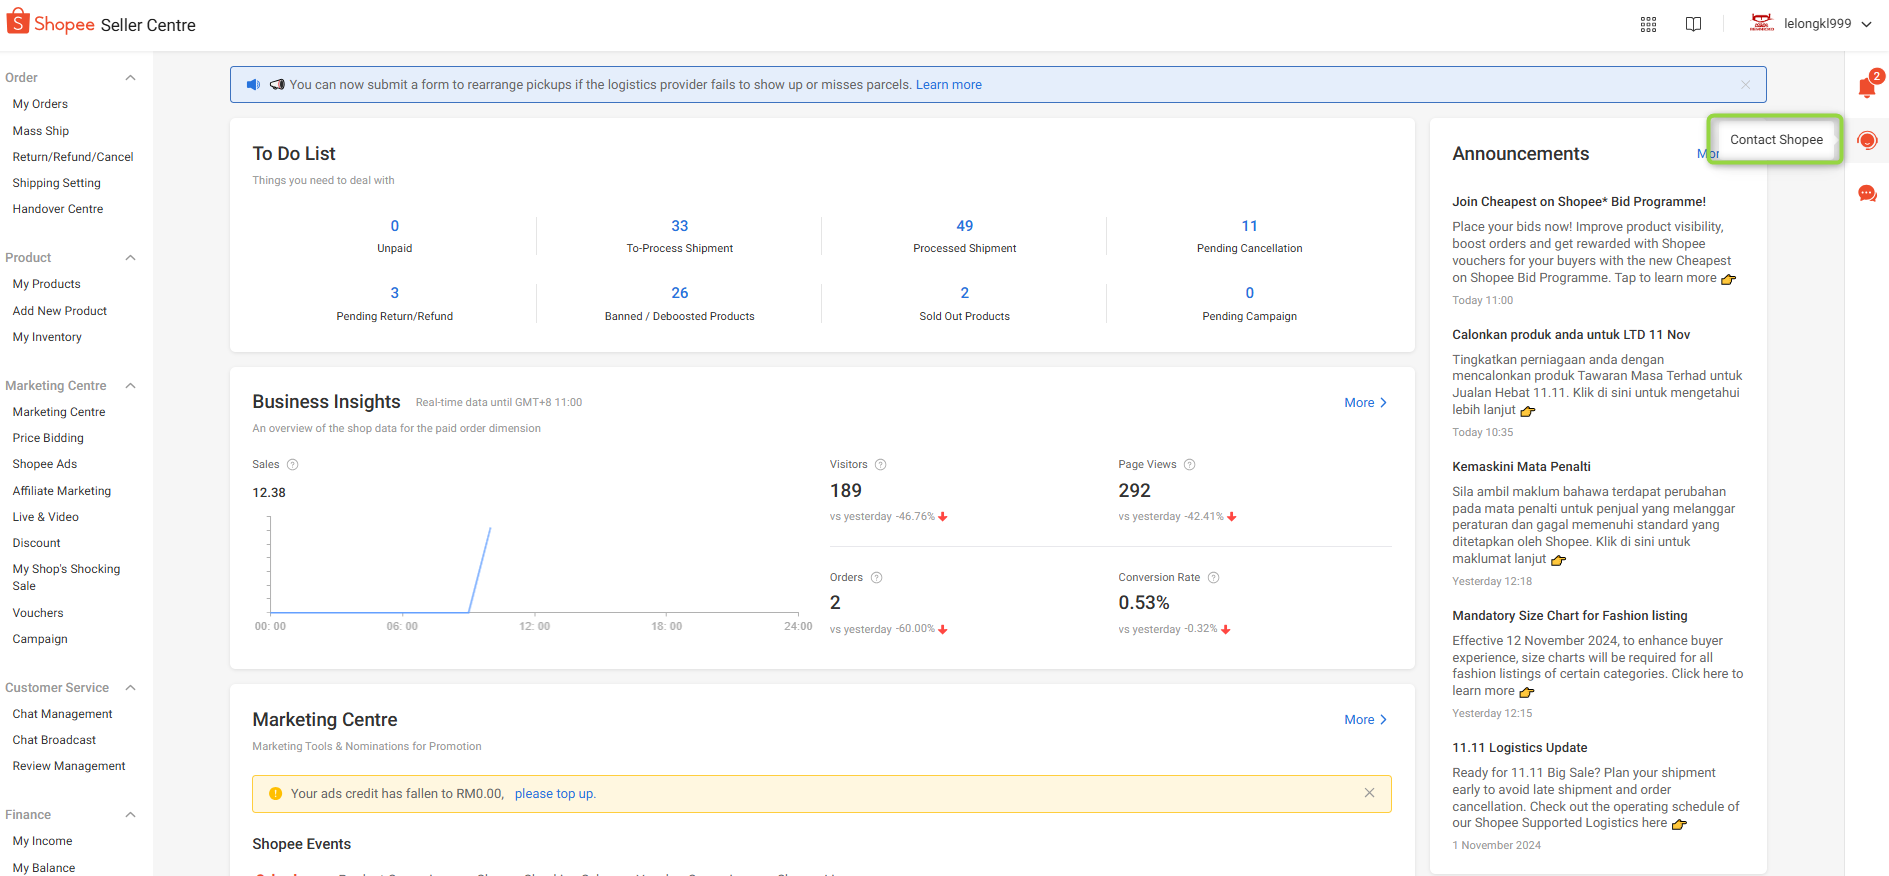Viewport: 1889px width, 876px height.
Task: Click the help icon beside Visitors
Action: (x=881, y=464)
